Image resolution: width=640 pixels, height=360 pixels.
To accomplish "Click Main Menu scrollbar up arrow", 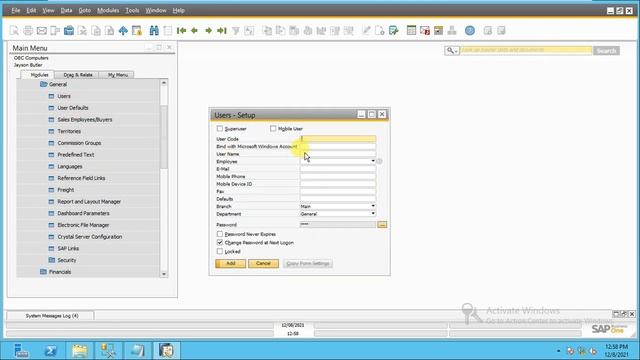I will click(x=164, y=83).
